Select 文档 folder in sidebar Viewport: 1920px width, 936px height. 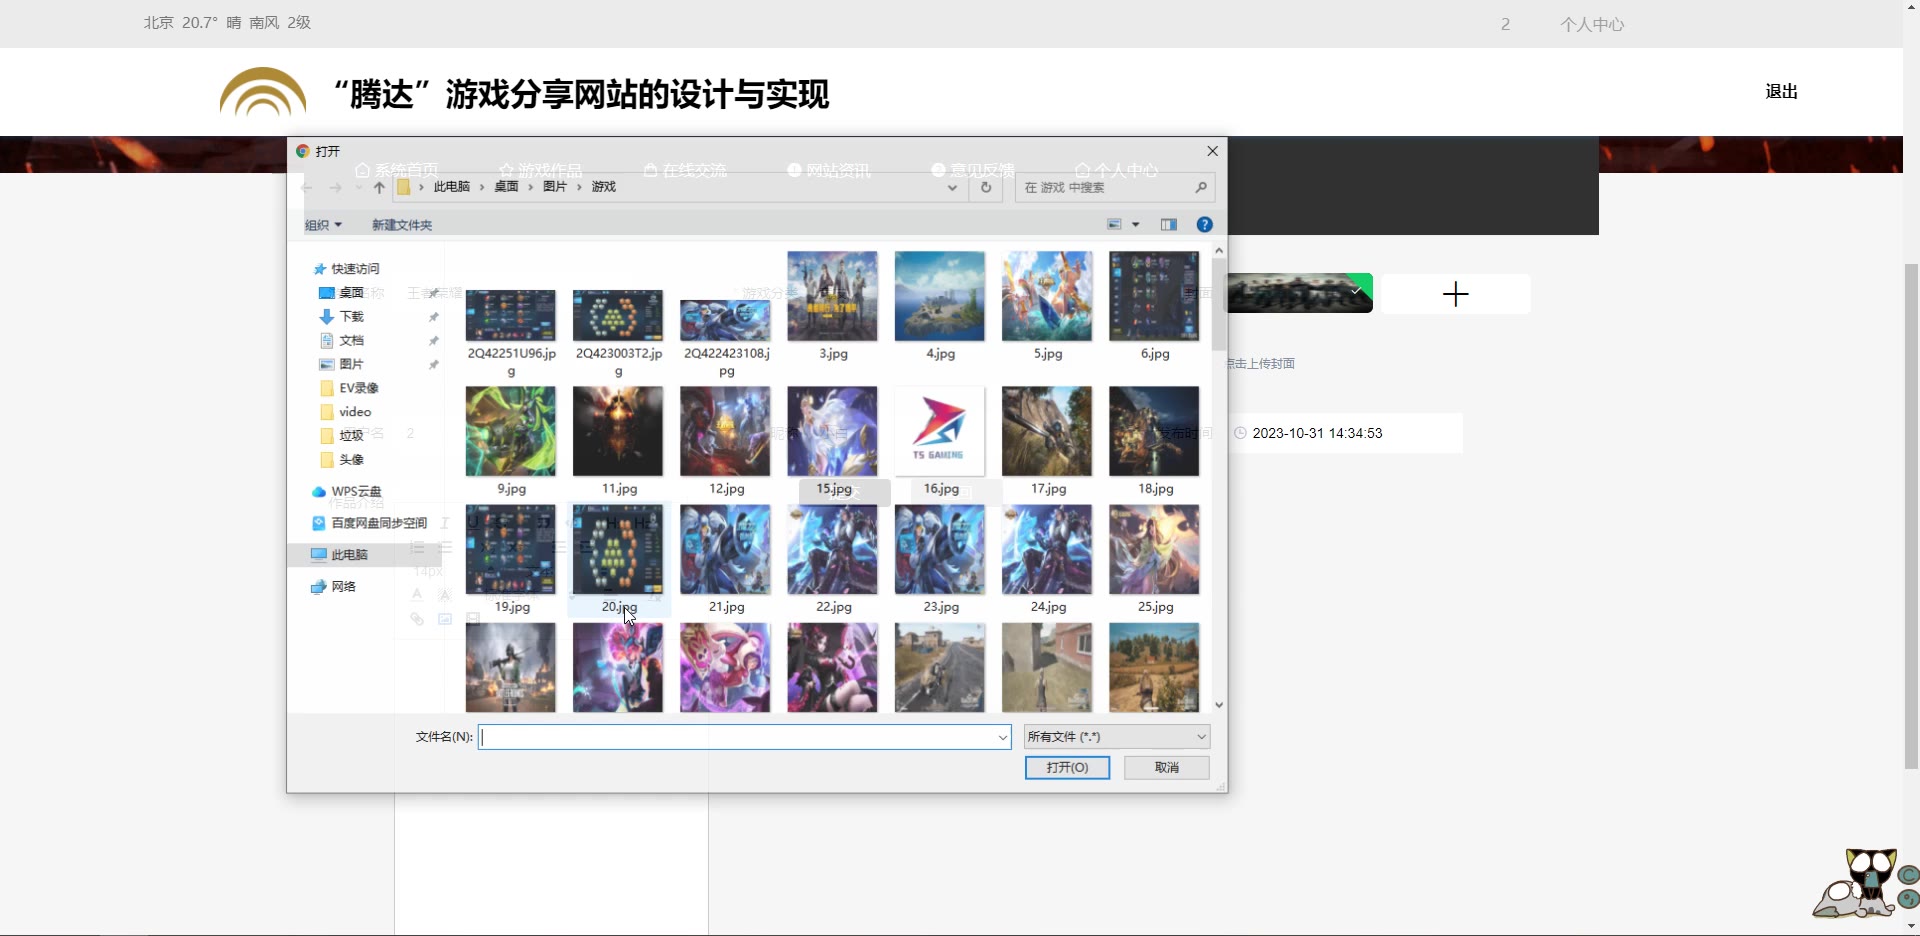[341, 340]
